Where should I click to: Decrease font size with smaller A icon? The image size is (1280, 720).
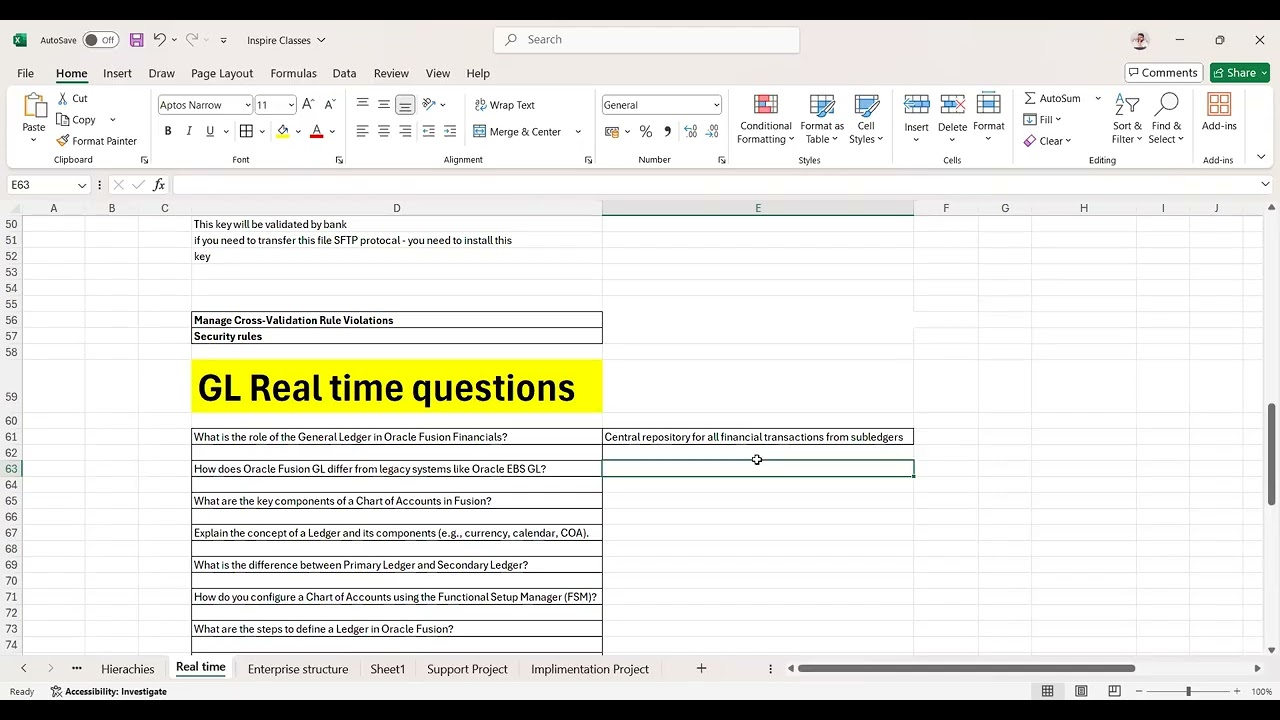point(330,105)
